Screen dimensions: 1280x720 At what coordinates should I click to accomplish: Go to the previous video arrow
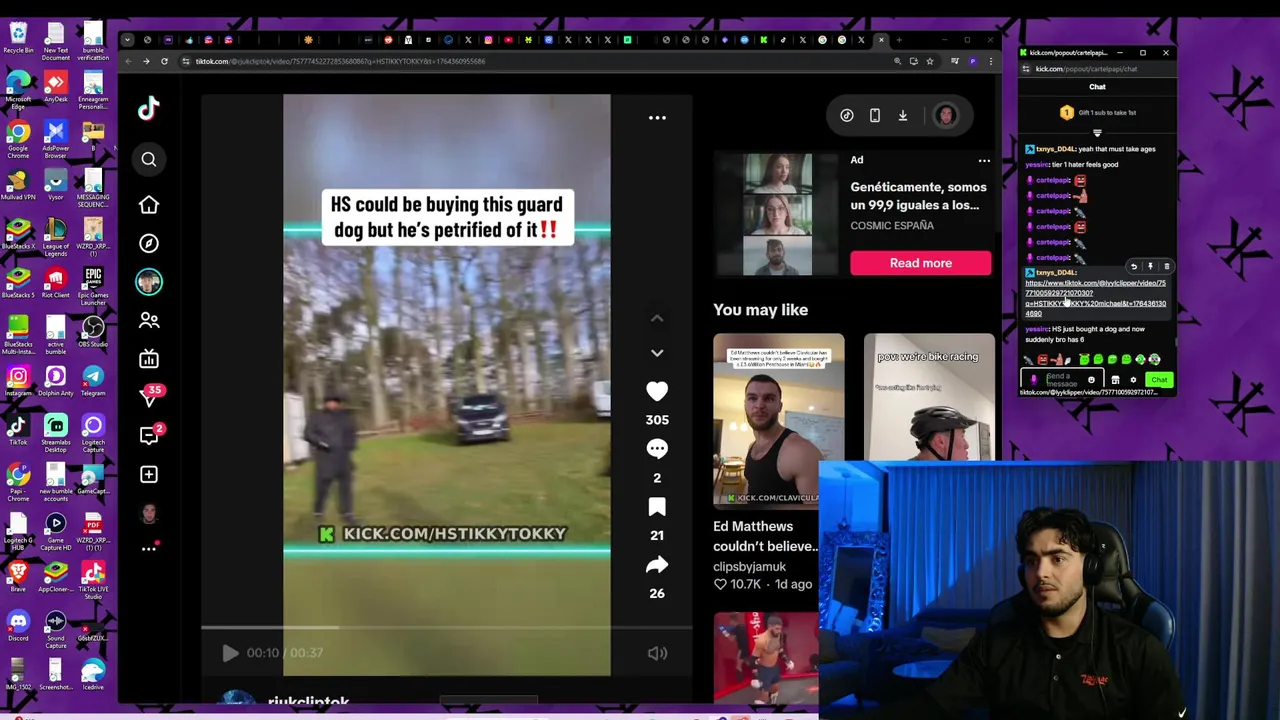(x=657, y=318)
